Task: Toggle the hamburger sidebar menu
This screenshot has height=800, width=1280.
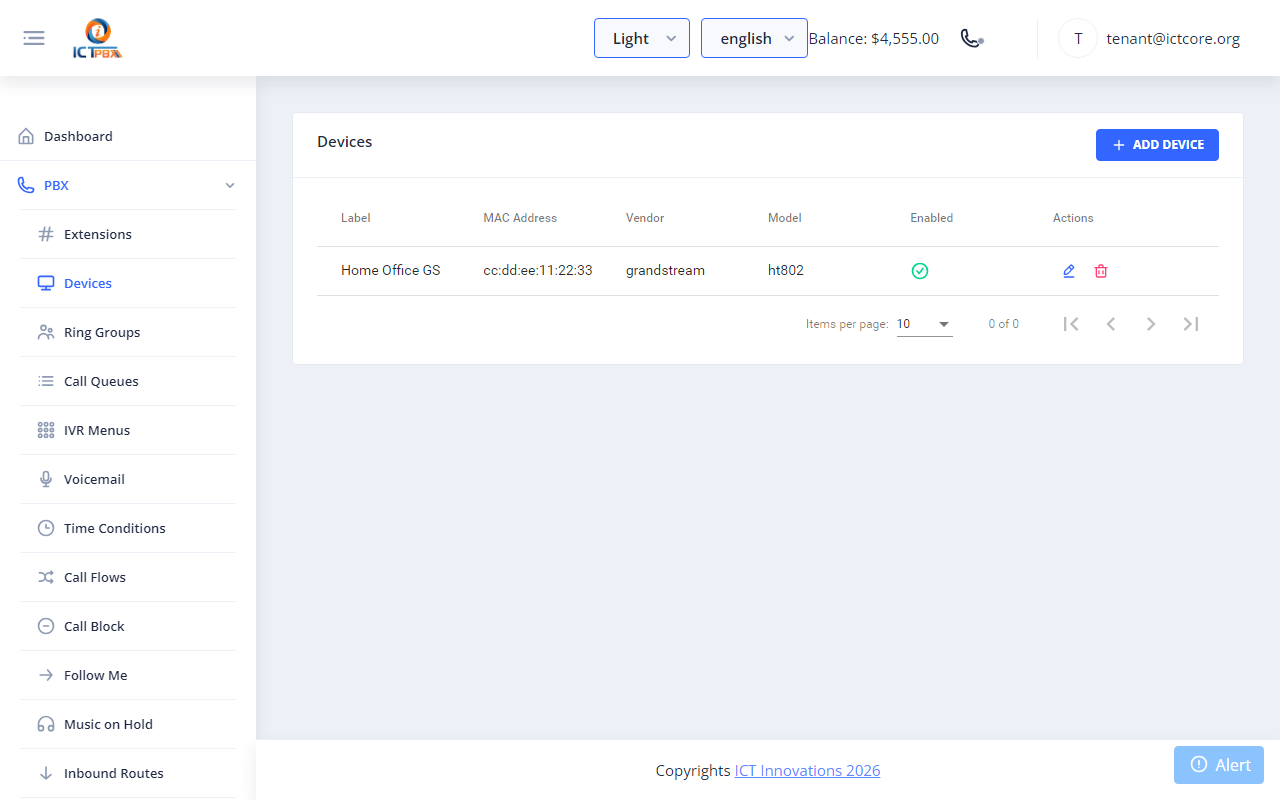Action: [x=34, y=38]
